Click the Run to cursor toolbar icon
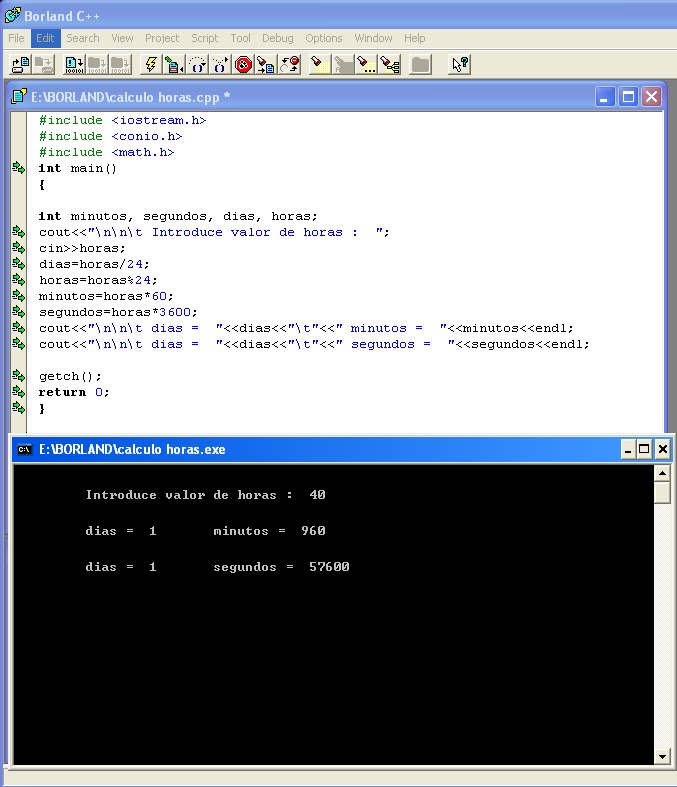Screen dimensions: 677x787 (x=174, y=65)
